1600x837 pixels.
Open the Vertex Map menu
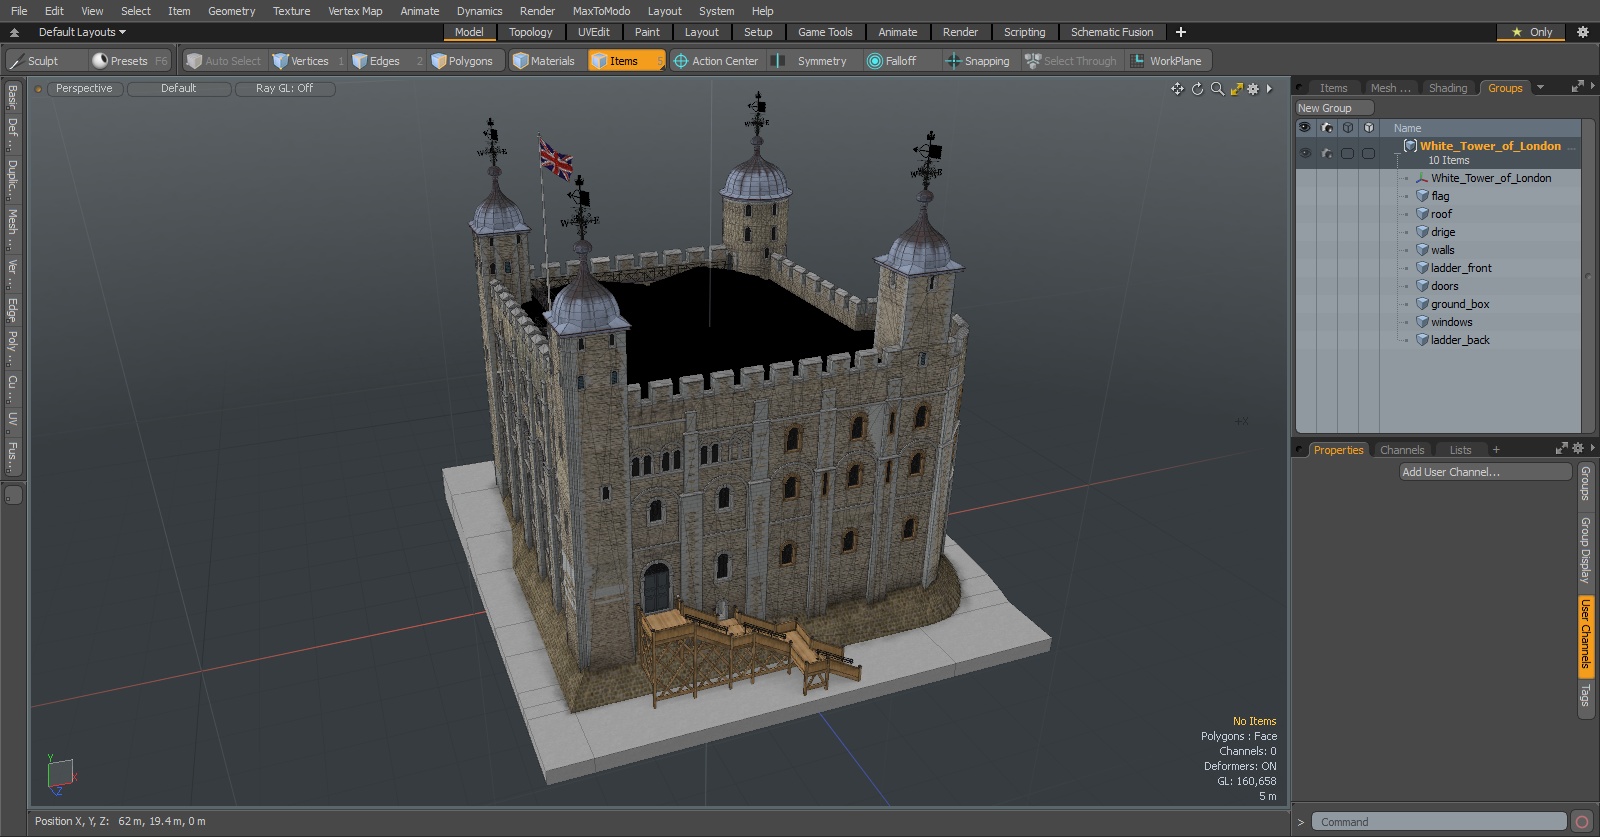(x=355, y=11)
